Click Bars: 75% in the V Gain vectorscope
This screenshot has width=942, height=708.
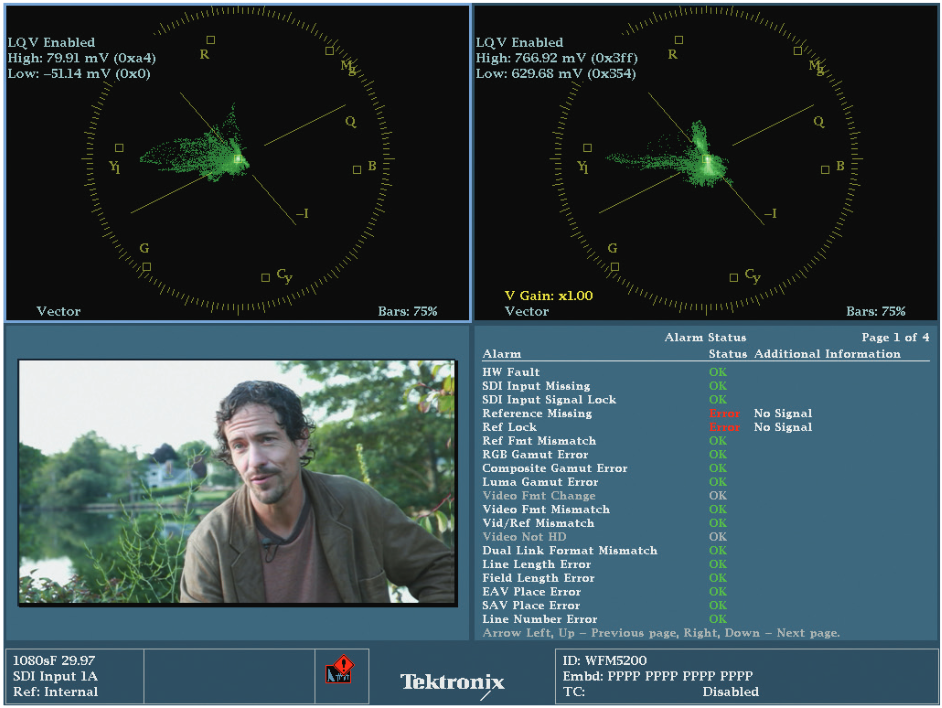click(x=875, y=311)
